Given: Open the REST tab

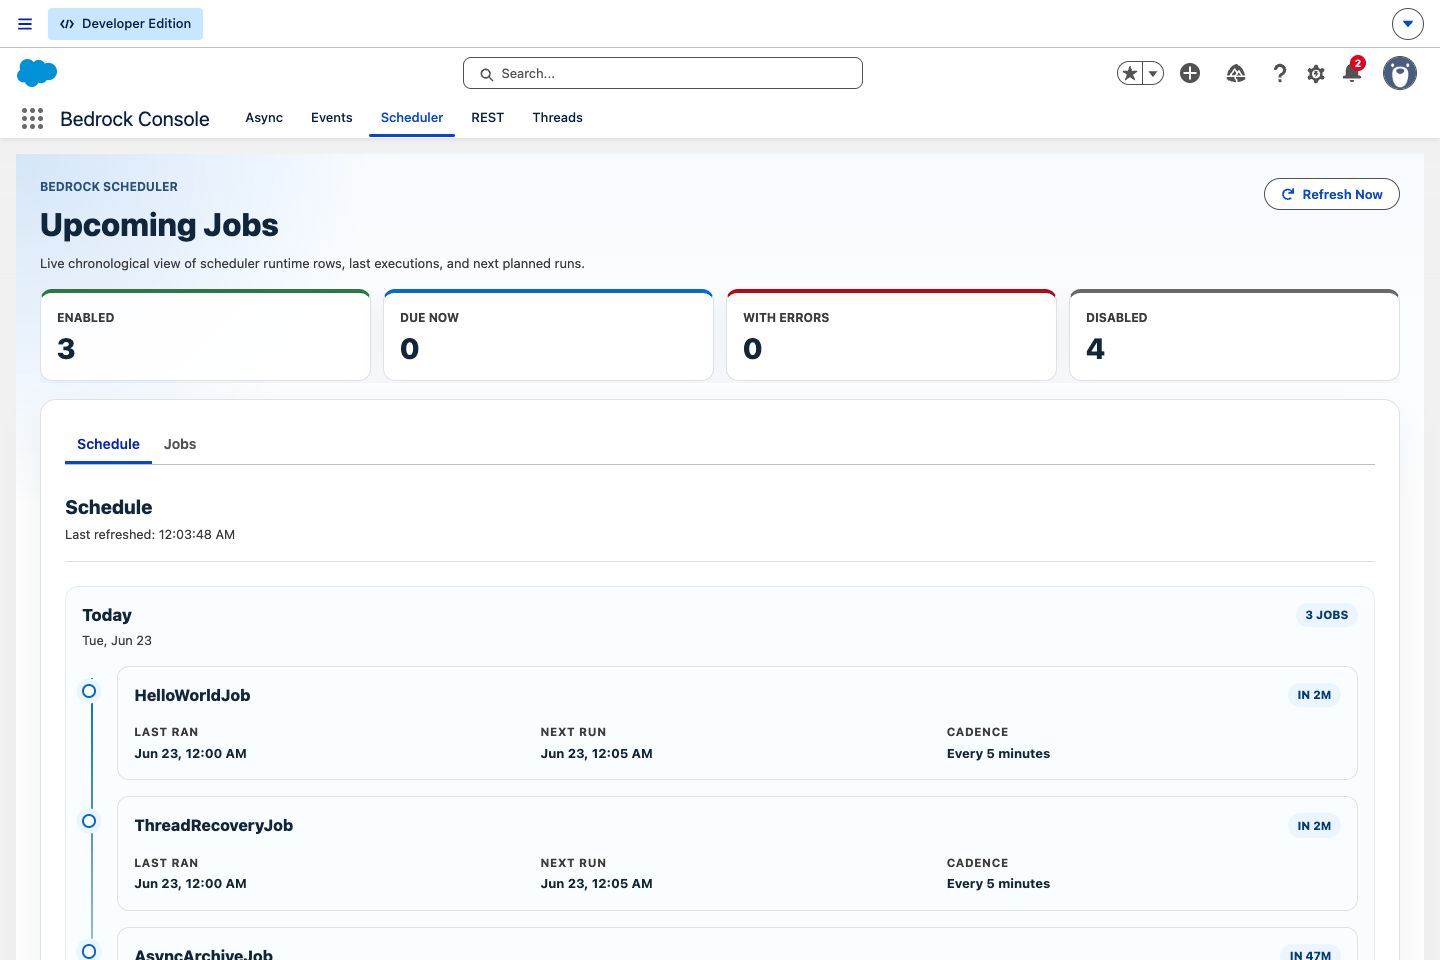Looking at the screenshot, I should point(488,118).
